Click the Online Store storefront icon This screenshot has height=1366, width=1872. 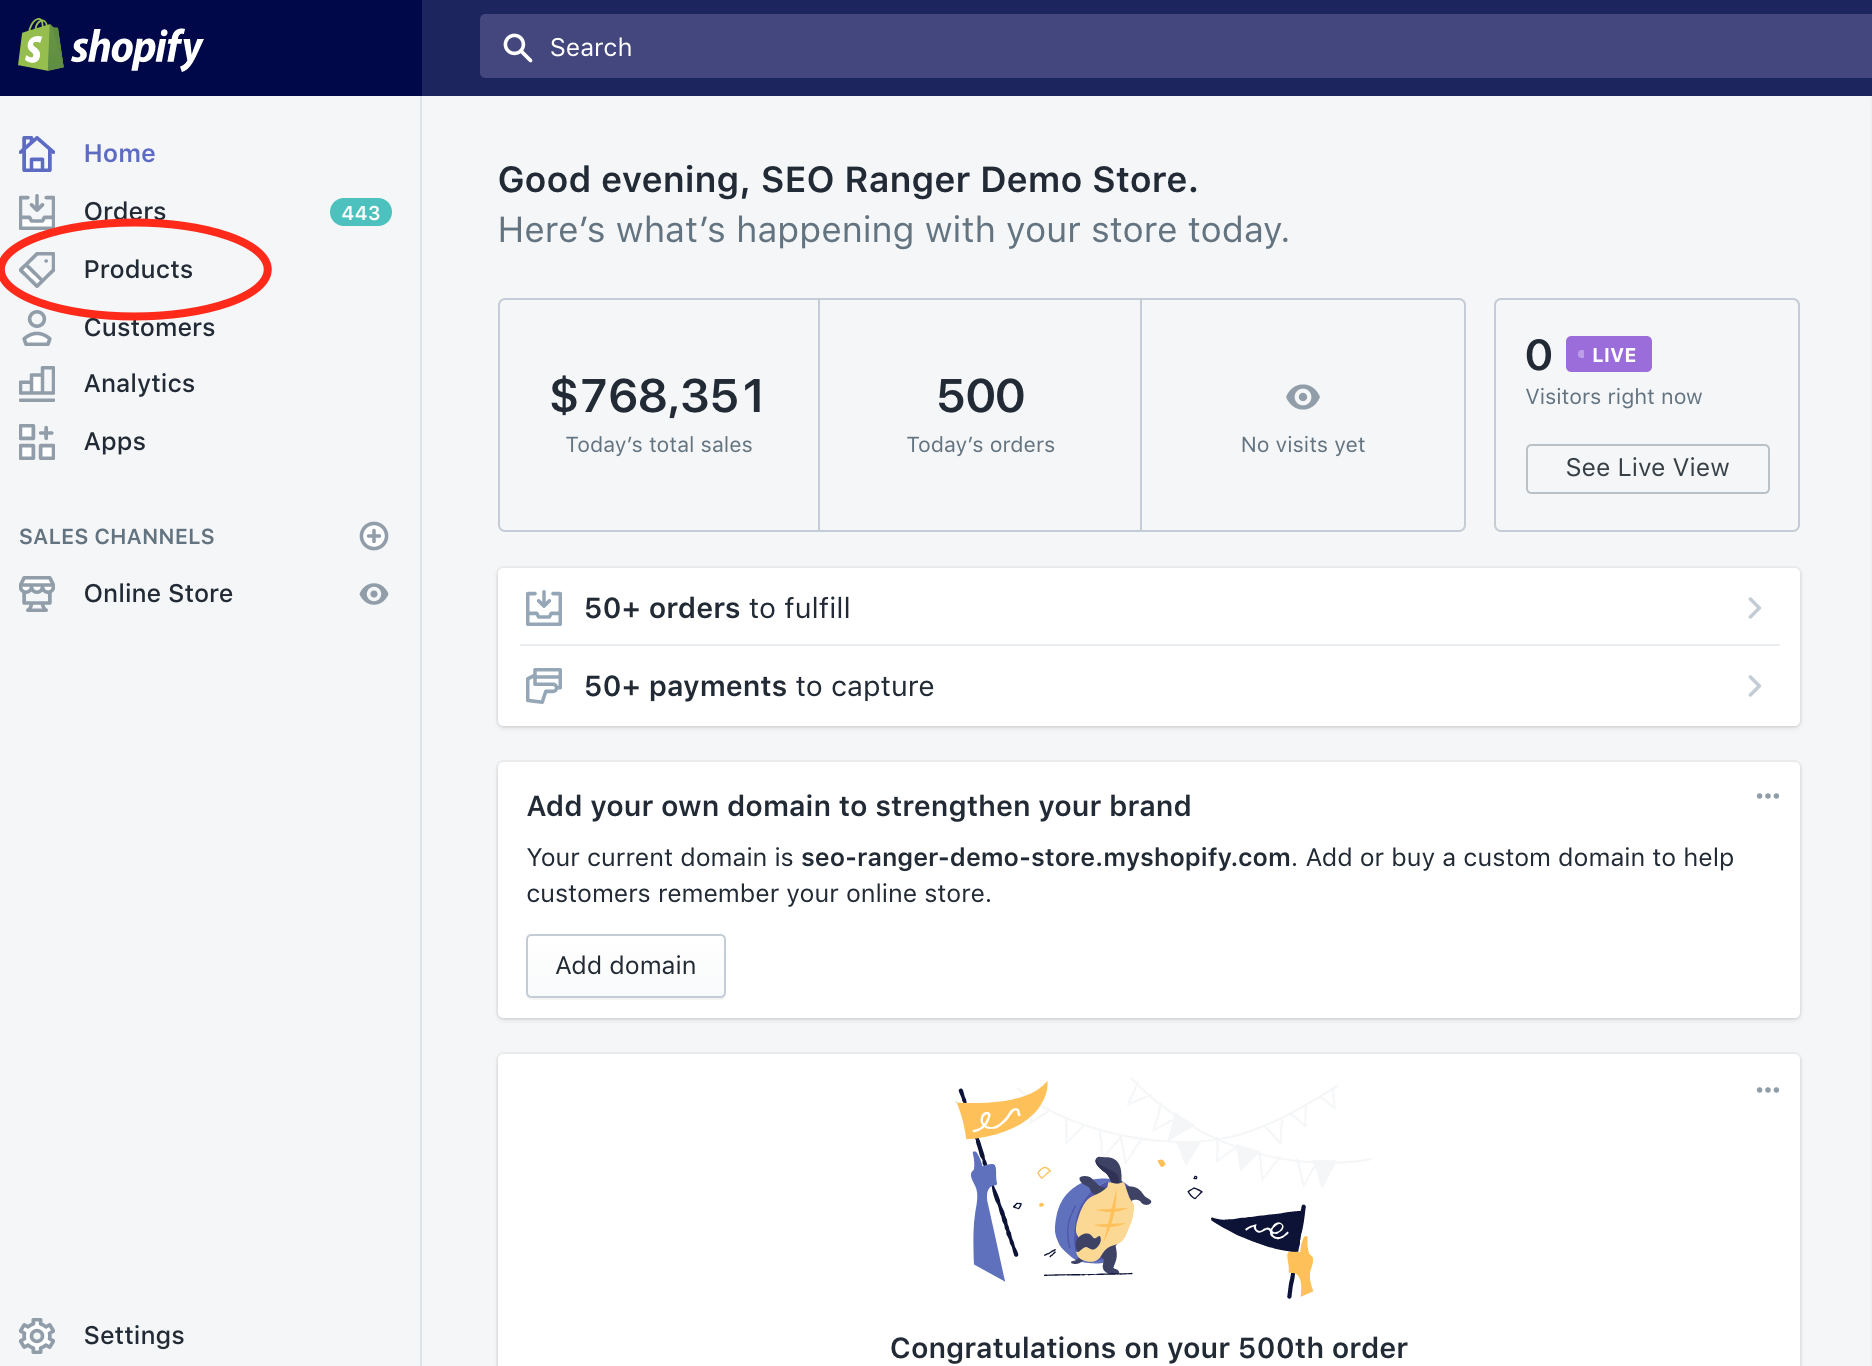tap(37, 593)
